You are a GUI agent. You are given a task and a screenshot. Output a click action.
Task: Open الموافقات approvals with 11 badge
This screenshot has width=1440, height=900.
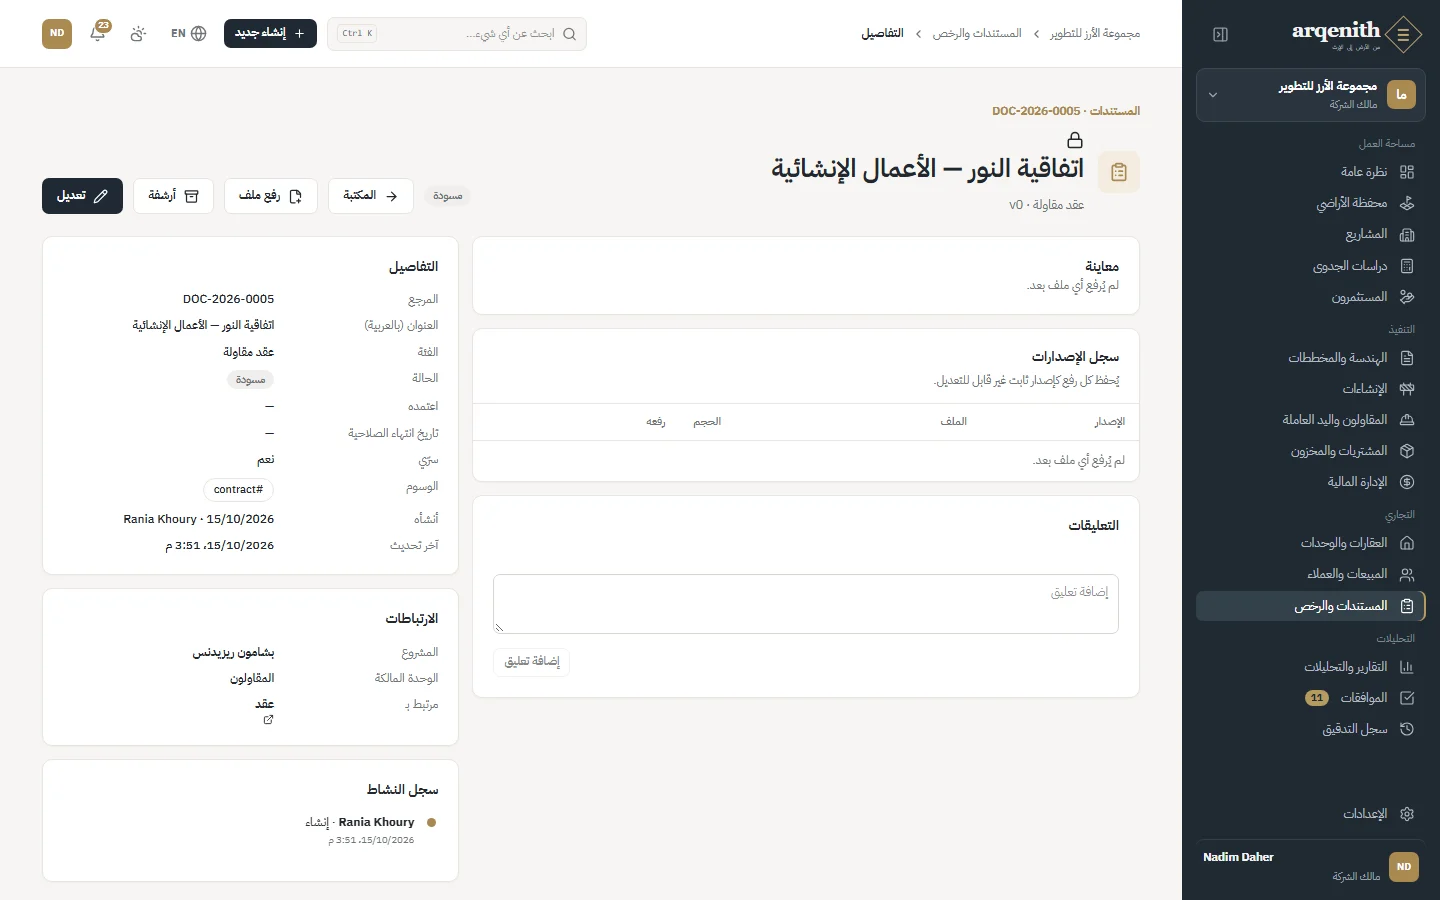(1311, 698)
